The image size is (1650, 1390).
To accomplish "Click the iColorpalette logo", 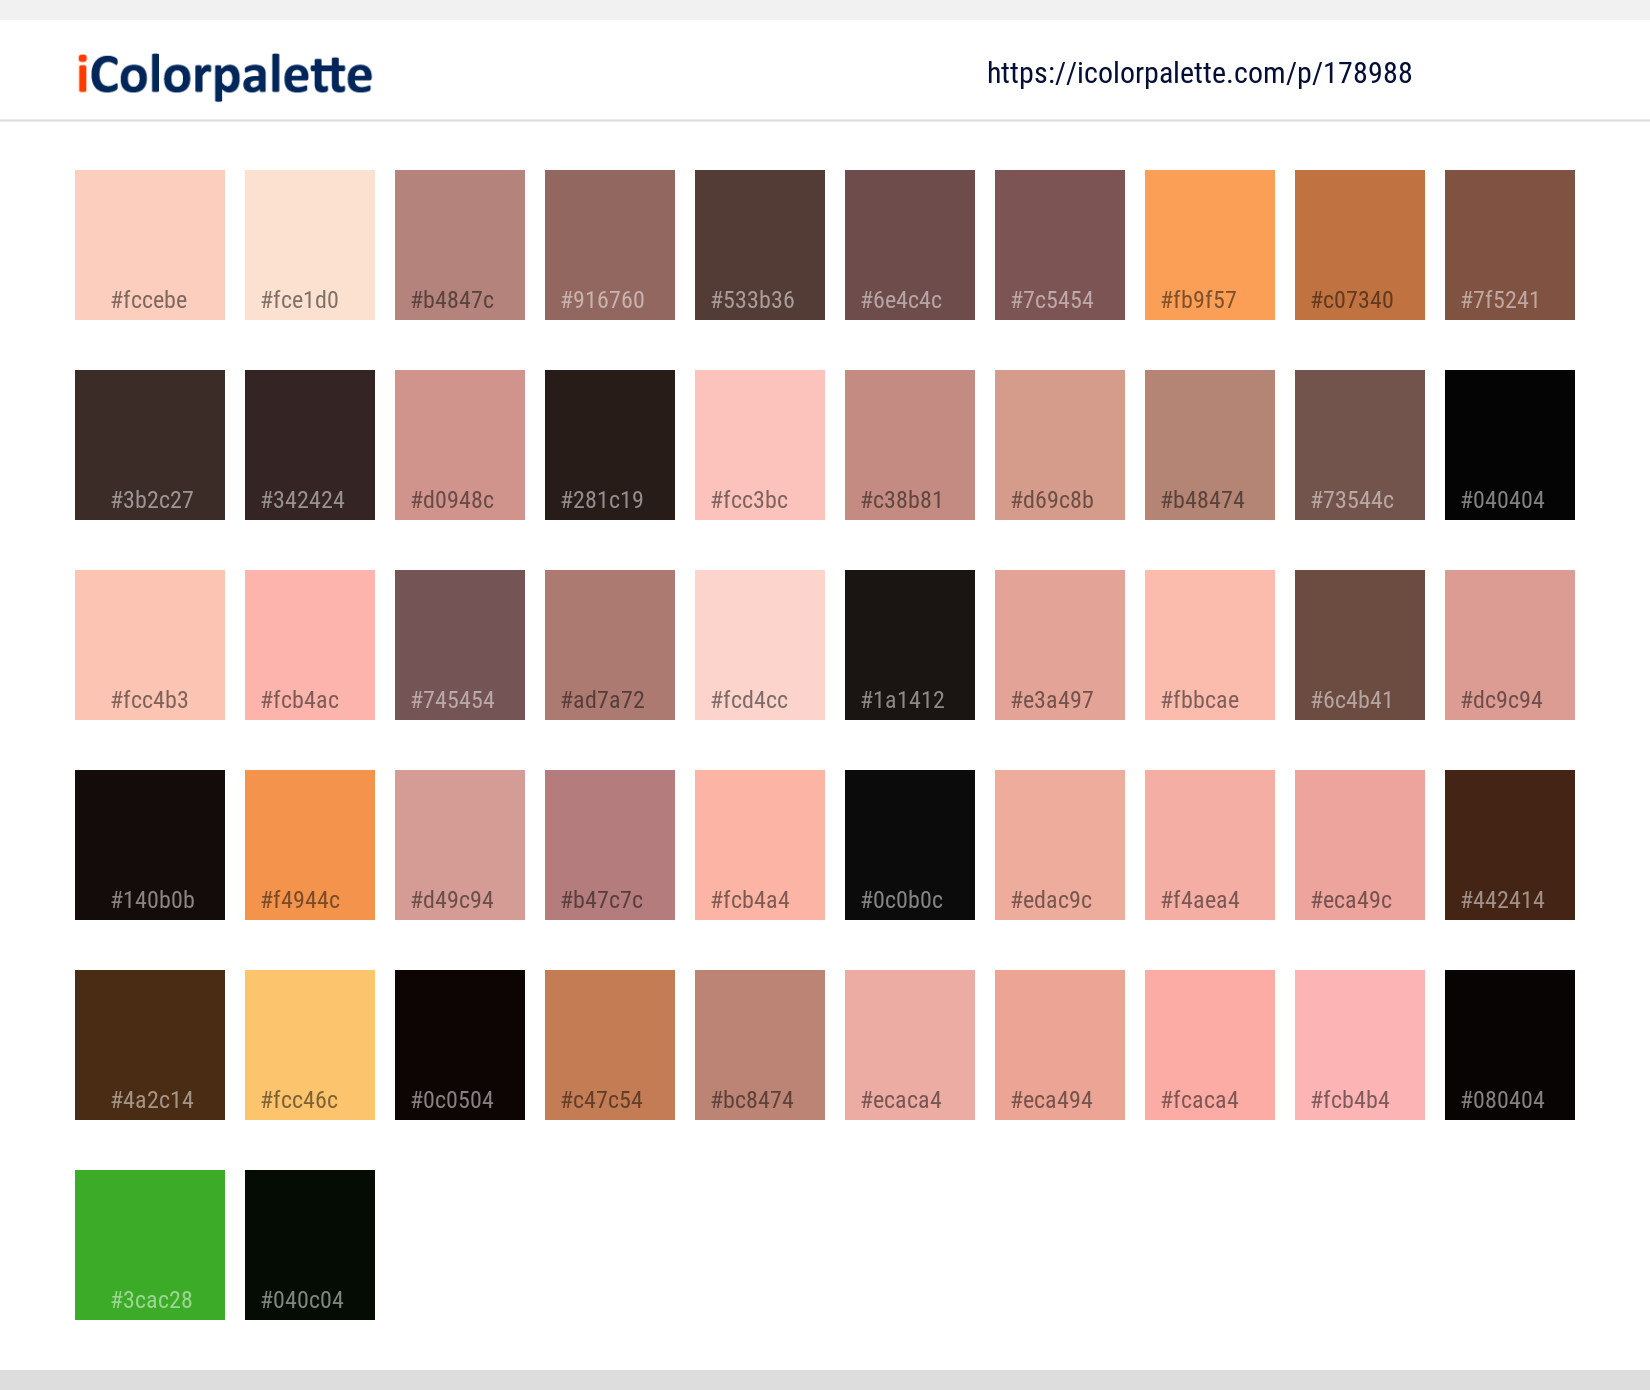I will (x=225, y=75).
